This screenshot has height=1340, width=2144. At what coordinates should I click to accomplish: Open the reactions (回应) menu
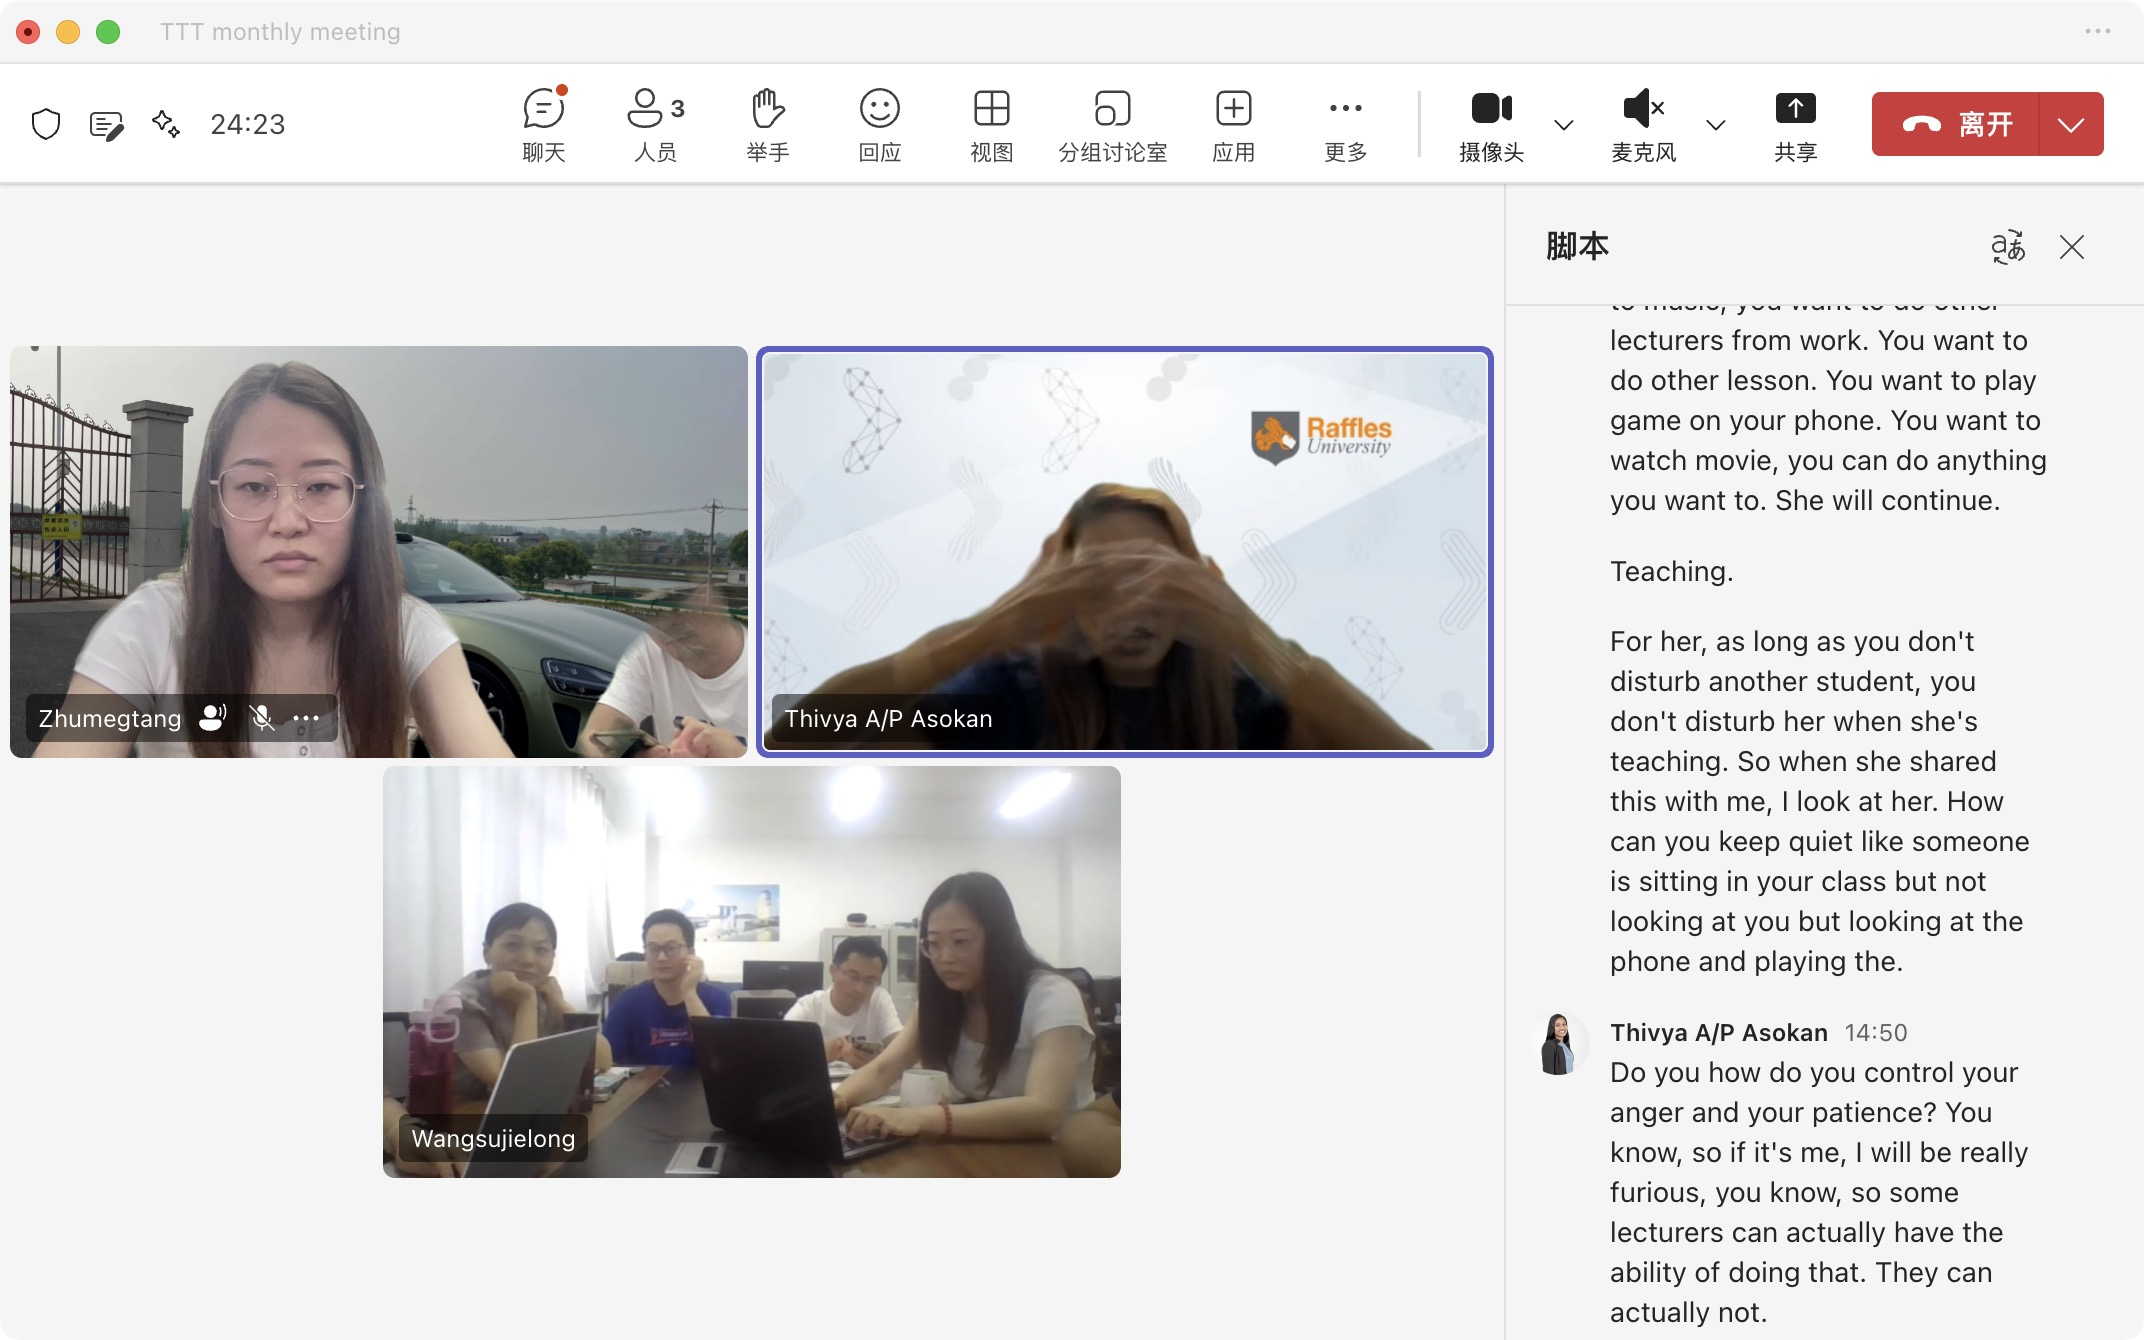pyautogui.click(x=879, y=124)
